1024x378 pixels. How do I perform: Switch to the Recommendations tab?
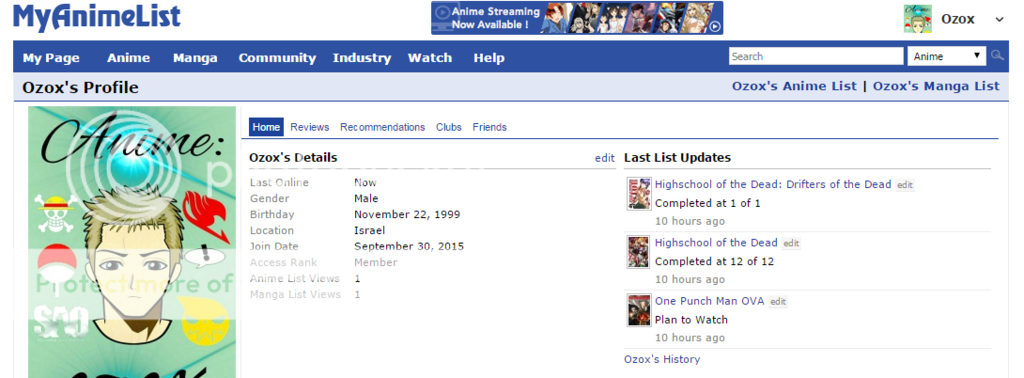[x=382, y=127]
